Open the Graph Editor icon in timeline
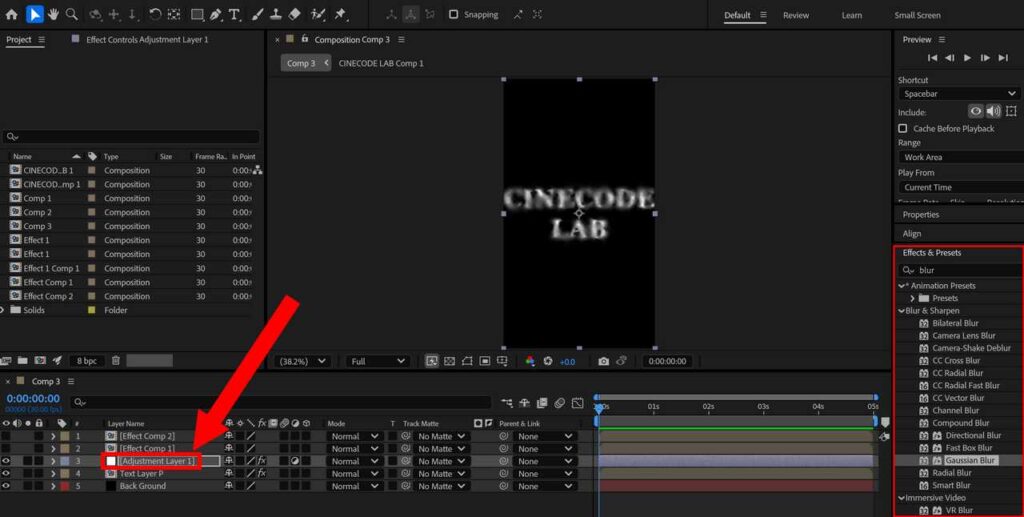Screen dimensions: 1024x517 pos(577,403)
